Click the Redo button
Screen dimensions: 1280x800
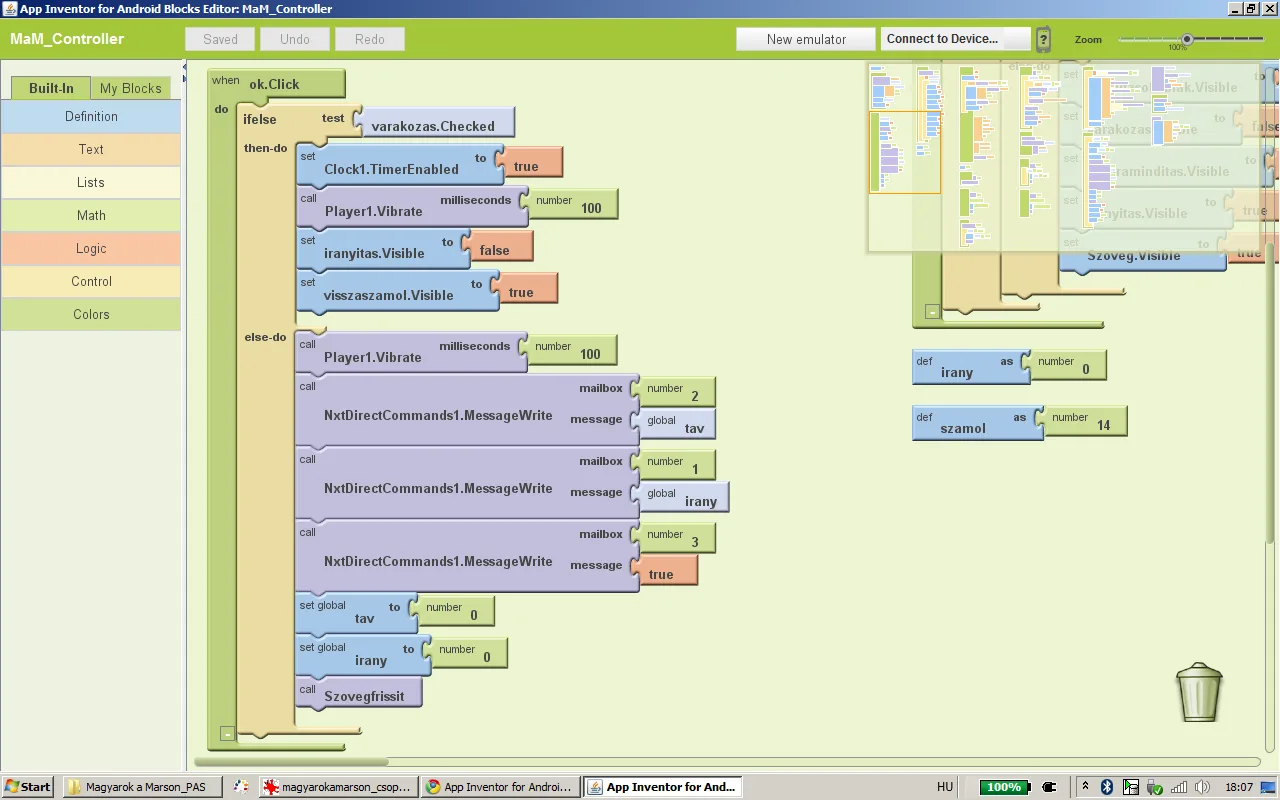tap(370, 39)
